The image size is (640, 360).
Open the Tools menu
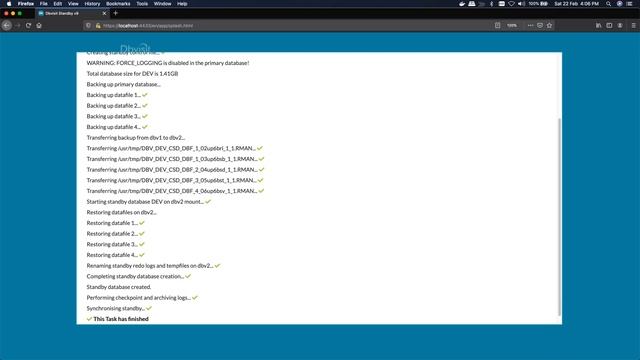[142, 4]
